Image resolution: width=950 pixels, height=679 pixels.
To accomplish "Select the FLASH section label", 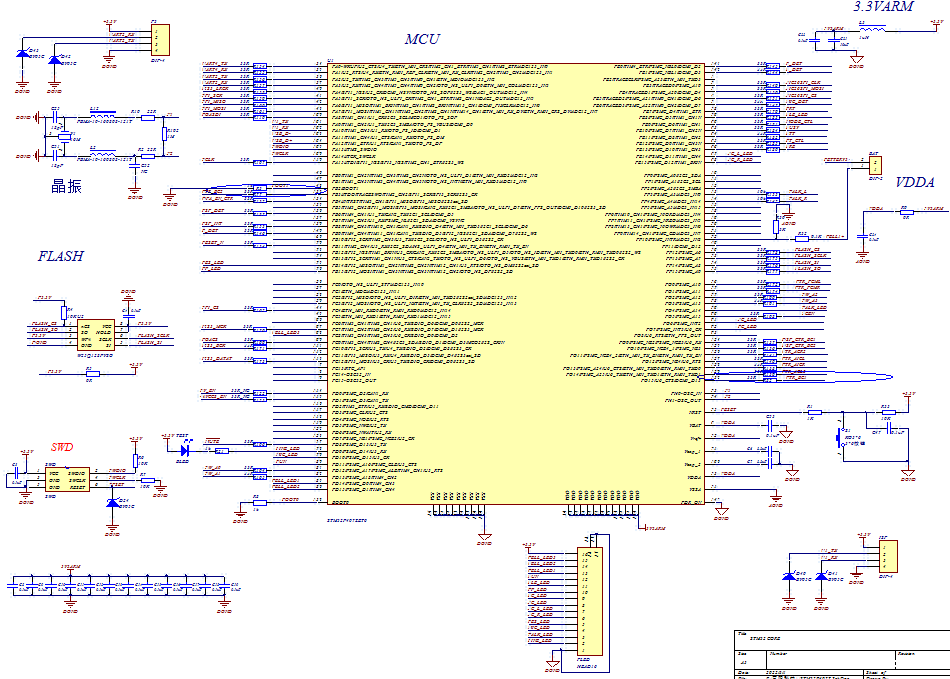I will (61, 256).
